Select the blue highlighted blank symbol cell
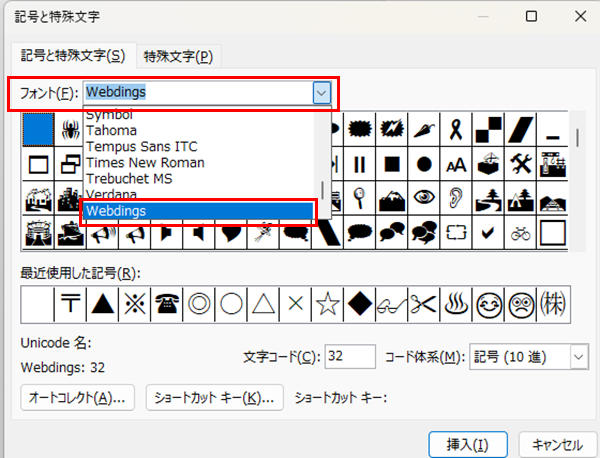 click(38, 129)
